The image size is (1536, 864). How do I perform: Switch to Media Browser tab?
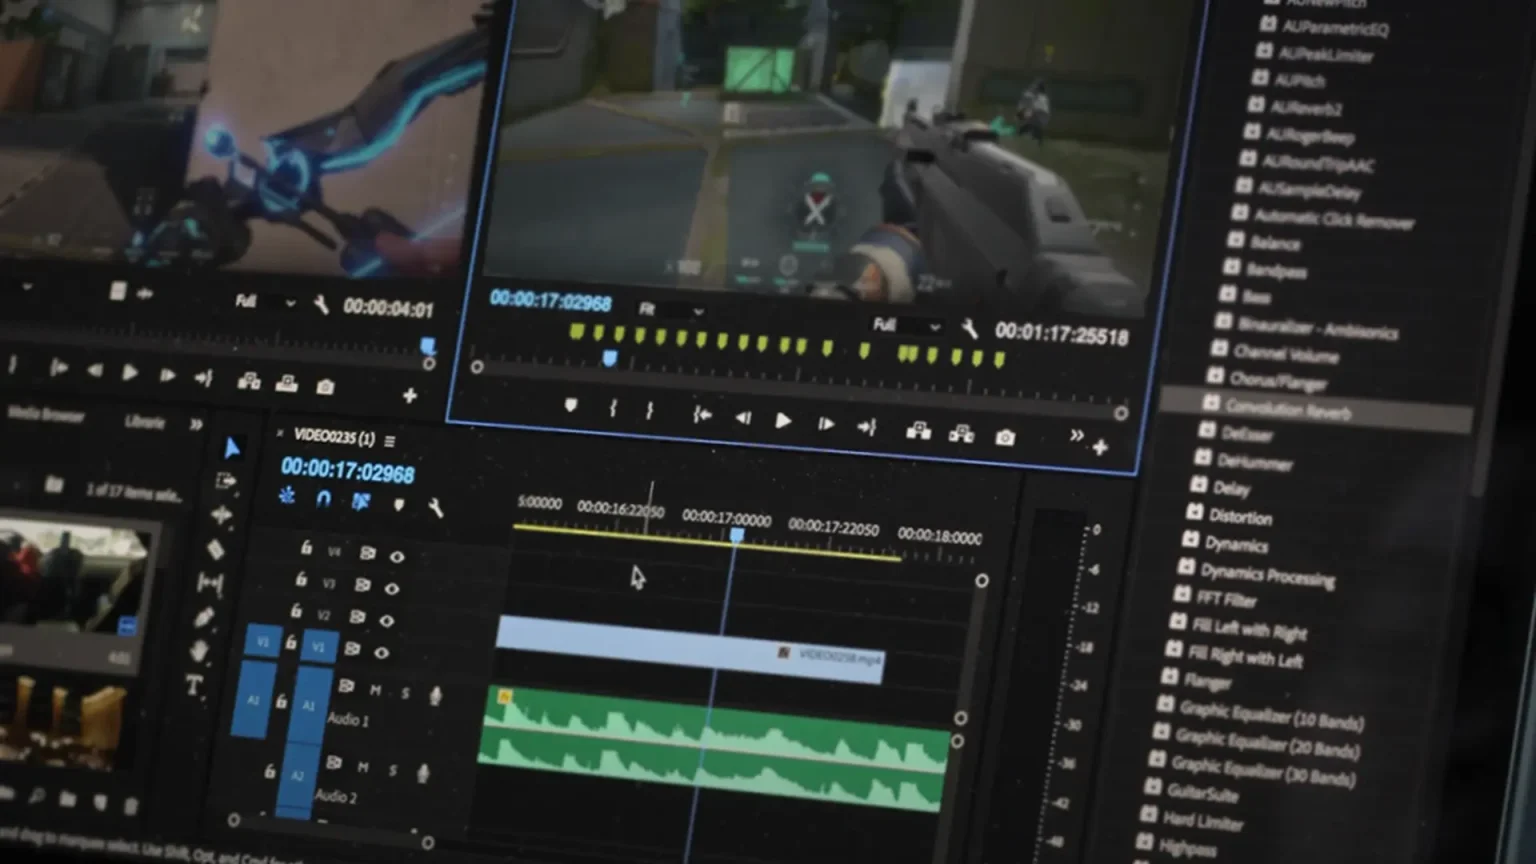(45, 414)
